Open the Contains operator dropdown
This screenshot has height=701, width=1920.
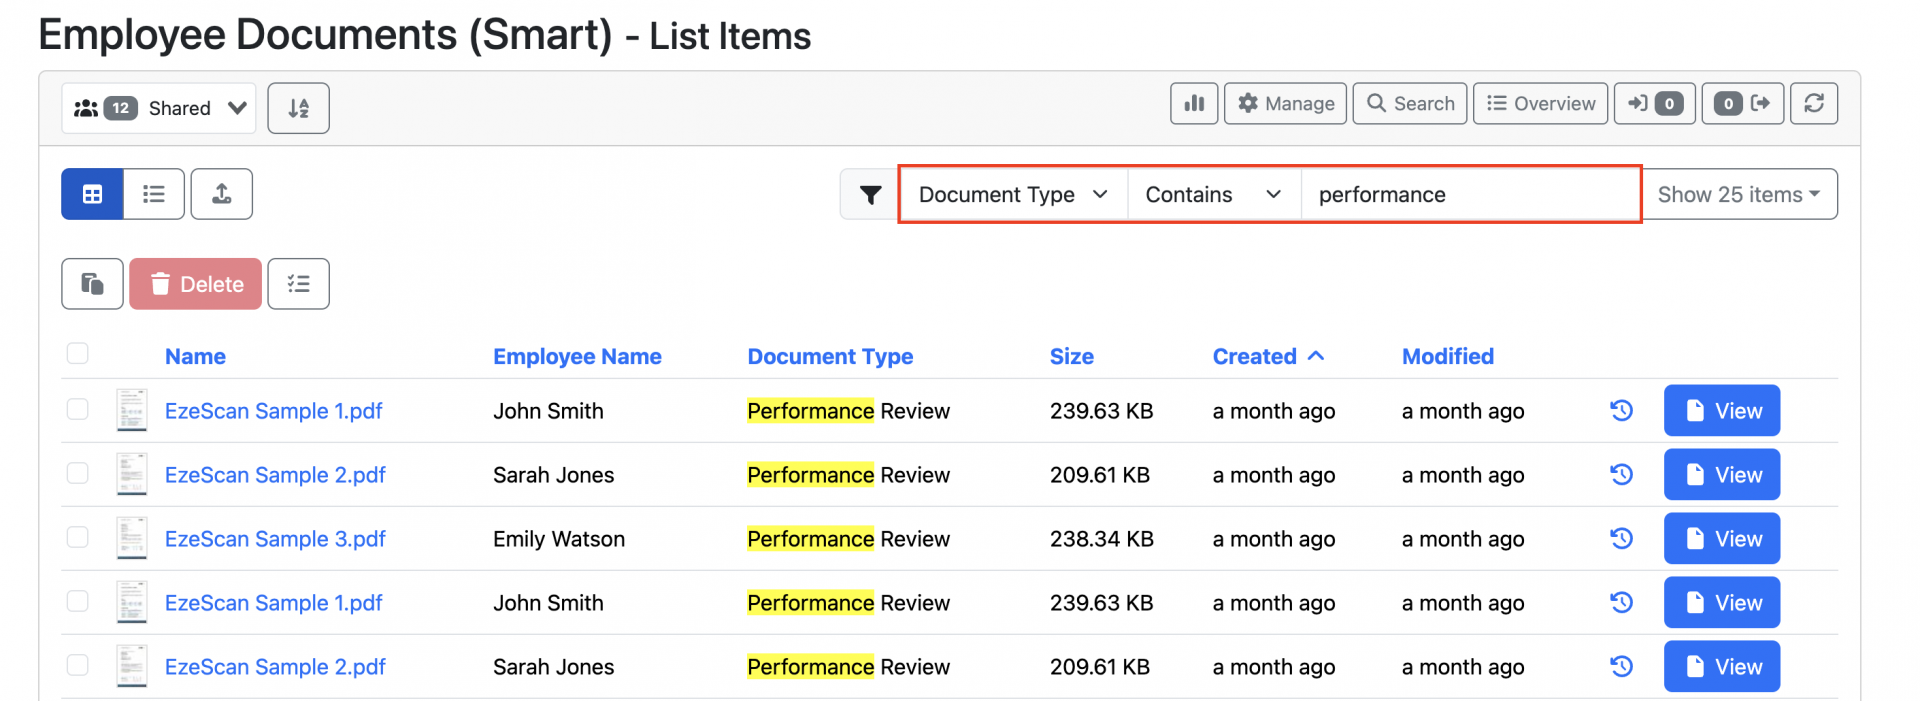[1214, 194]
